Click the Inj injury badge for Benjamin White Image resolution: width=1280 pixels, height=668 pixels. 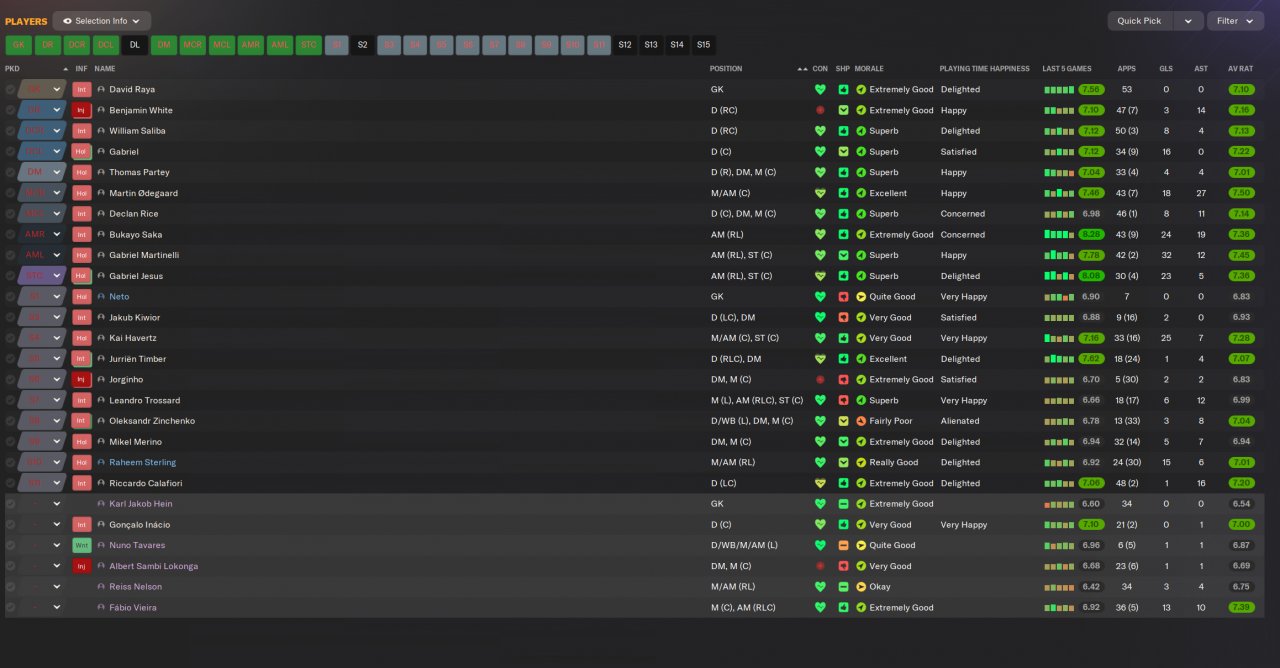[x=82, y=110]
